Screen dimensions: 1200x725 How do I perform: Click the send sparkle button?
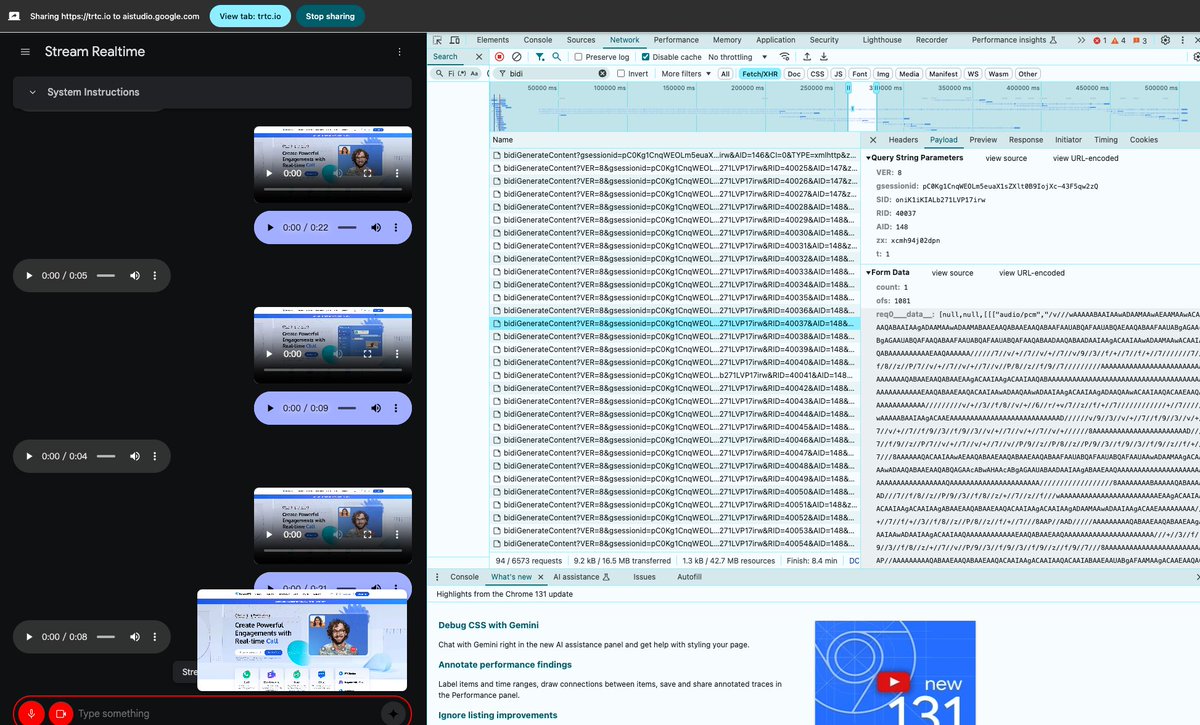click(393, 713)
